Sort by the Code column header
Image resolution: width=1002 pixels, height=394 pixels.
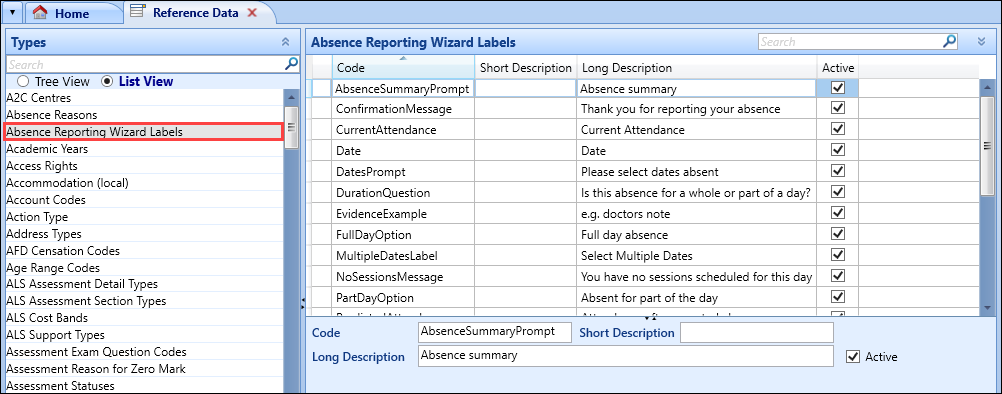click(403, 67)
